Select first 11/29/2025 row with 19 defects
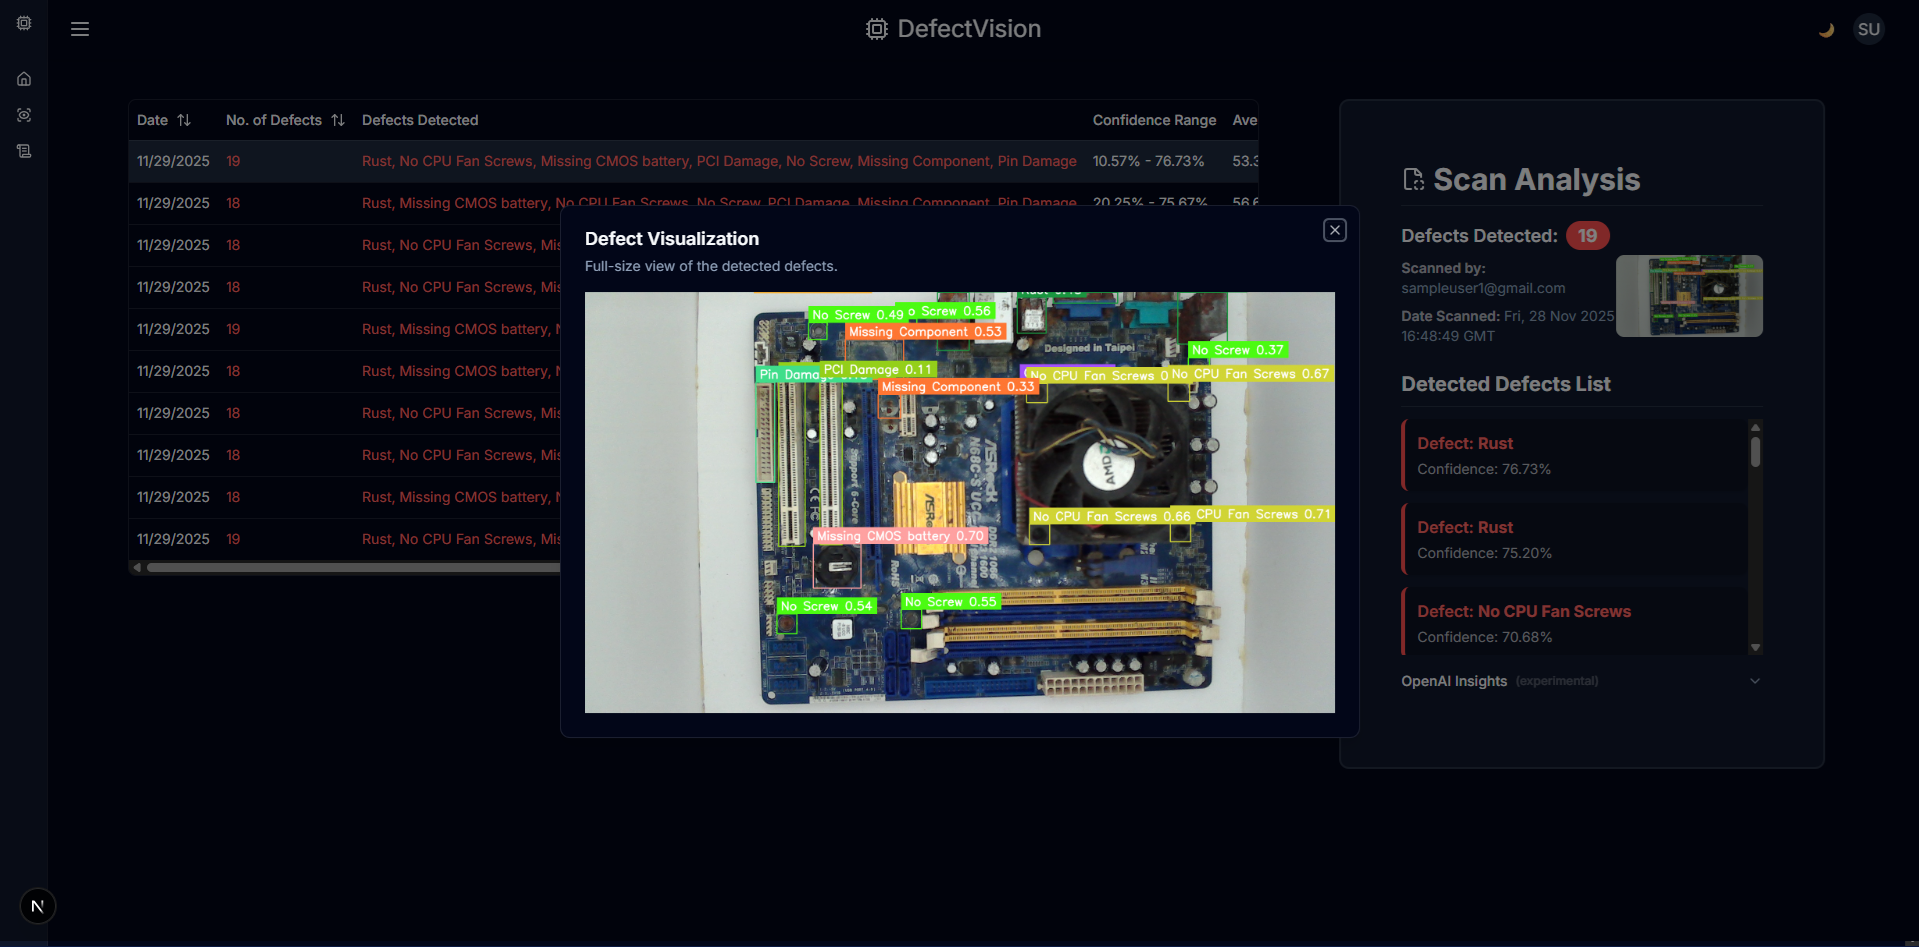The height and width of the screenshot is (947, 1919). [x=693, y=161]
